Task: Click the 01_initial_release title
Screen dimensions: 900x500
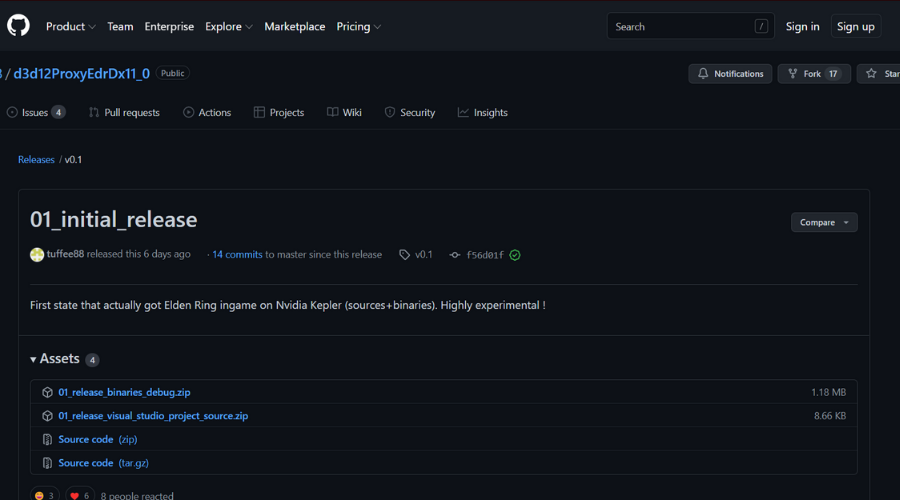Action: (114, 220)
